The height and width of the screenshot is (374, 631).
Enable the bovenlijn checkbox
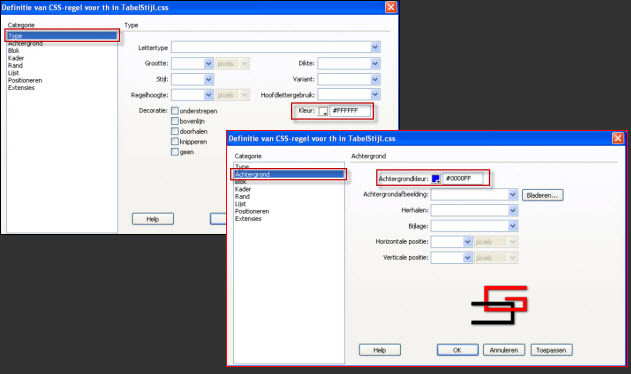click(175, 121)
